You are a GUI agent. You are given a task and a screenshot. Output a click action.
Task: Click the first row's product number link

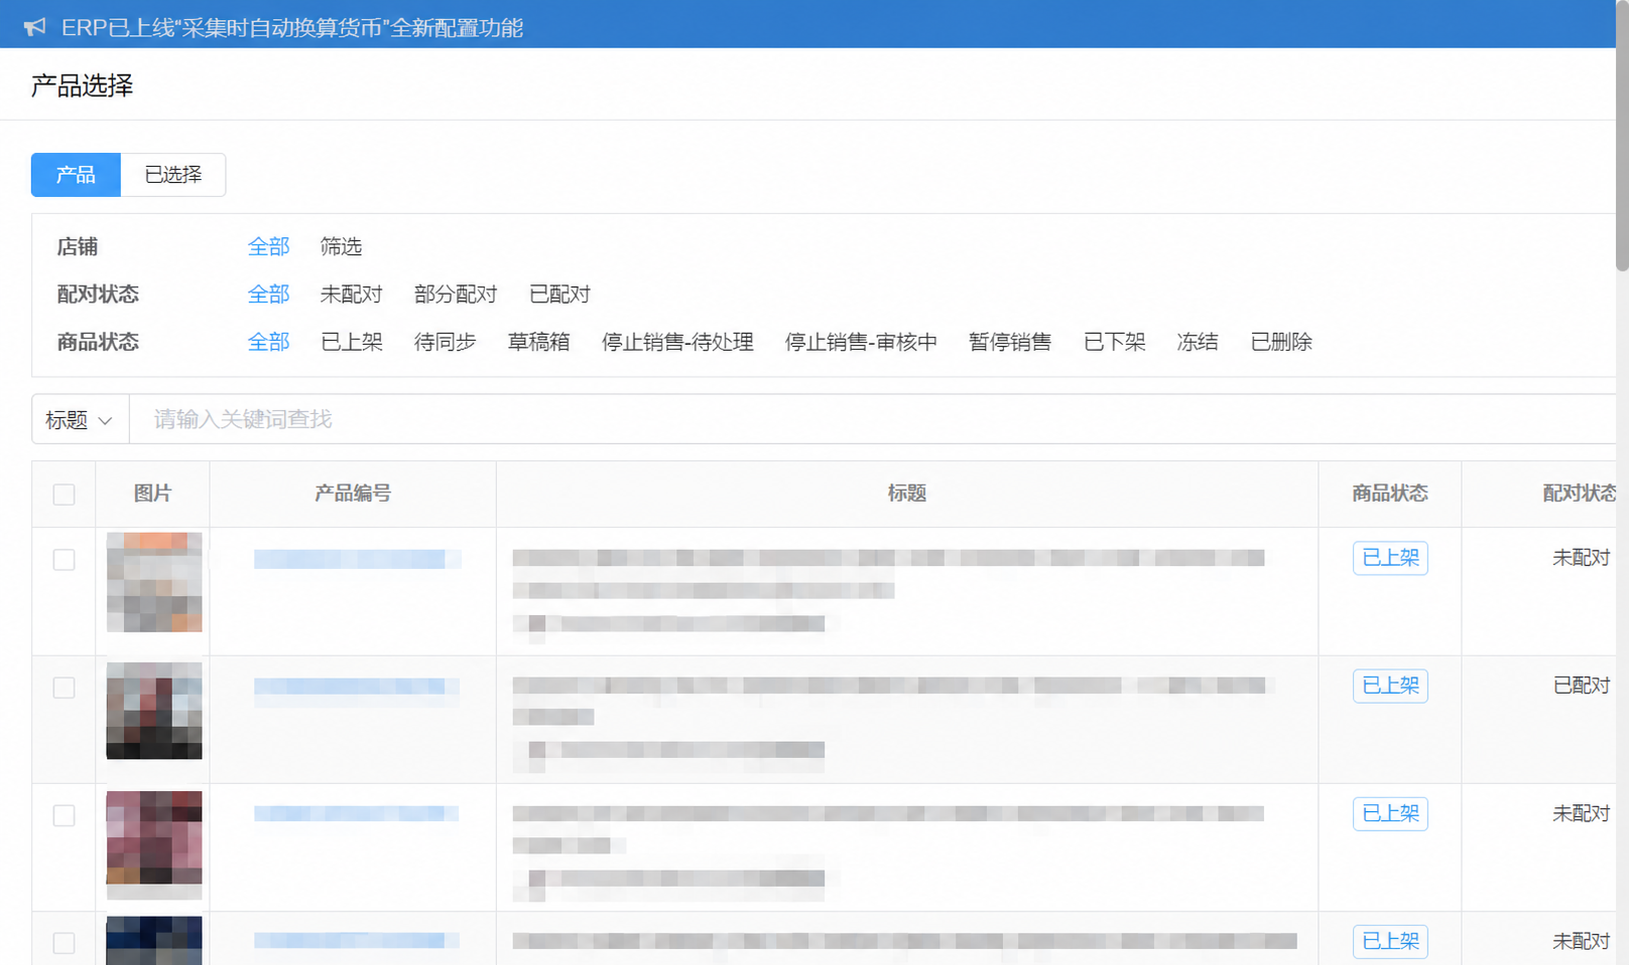[357, 559]
